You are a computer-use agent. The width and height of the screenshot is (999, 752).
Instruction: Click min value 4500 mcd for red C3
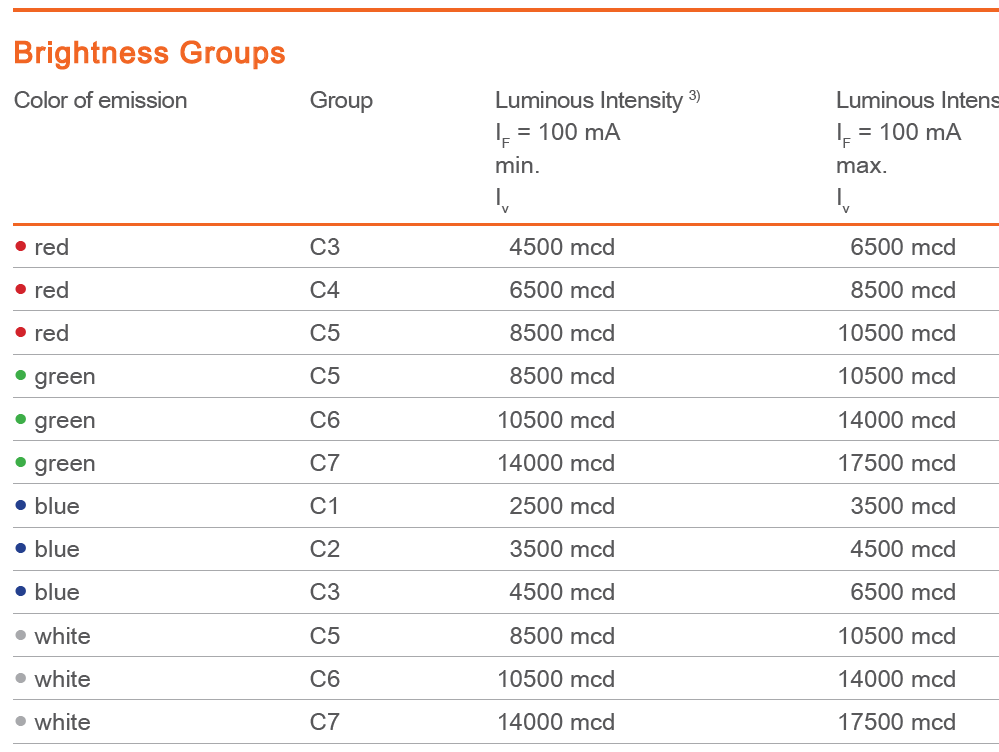pos(562,247)
